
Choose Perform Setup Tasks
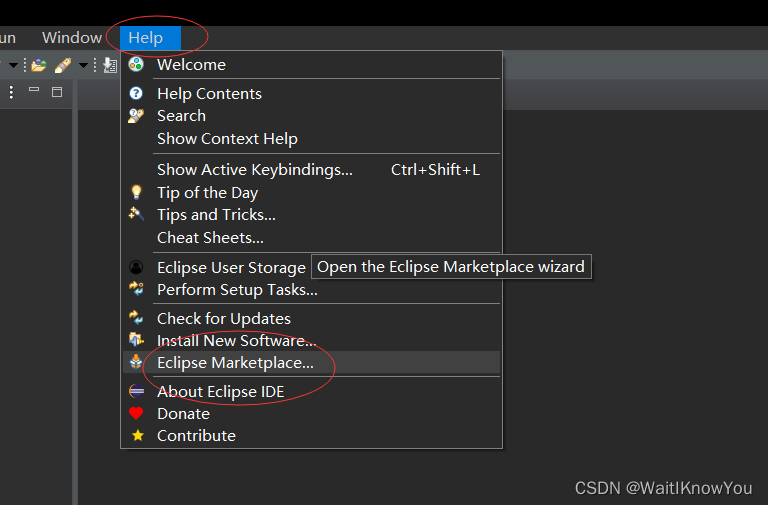tap(312, 289)
